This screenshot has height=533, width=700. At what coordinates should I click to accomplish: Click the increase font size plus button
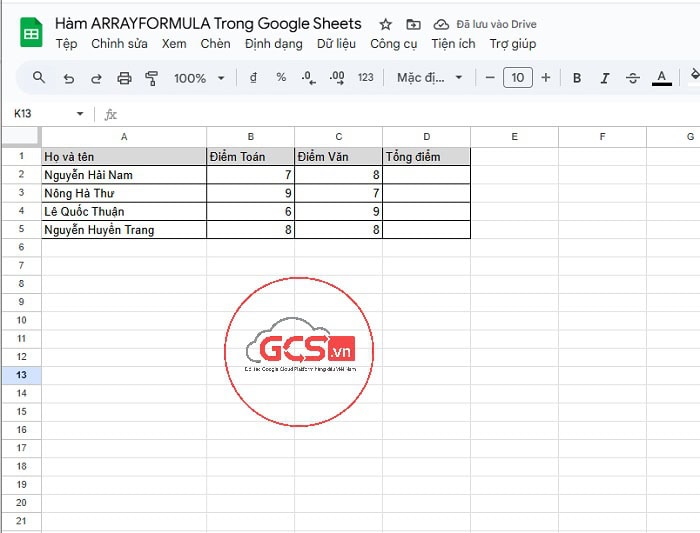point(545,78)
